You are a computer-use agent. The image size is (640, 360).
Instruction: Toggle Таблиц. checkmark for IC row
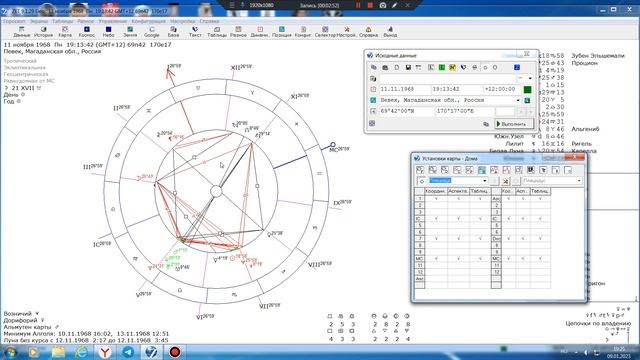pos(480,219)
